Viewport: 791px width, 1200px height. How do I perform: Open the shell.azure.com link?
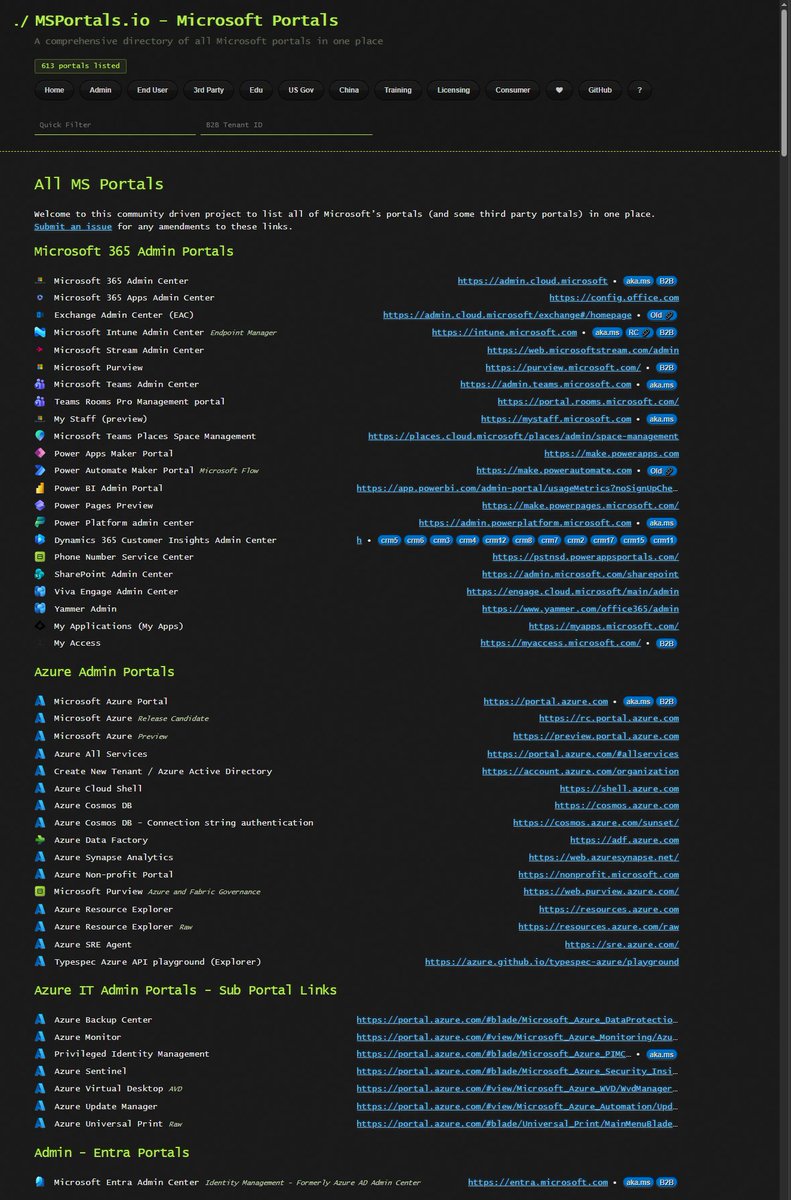(619, 788)
